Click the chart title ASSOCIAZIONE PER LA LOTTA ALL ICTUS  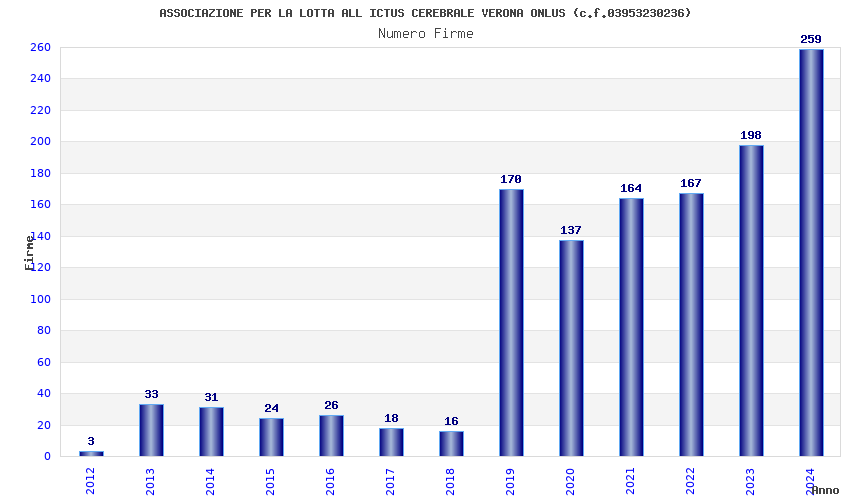pos(426,13)
